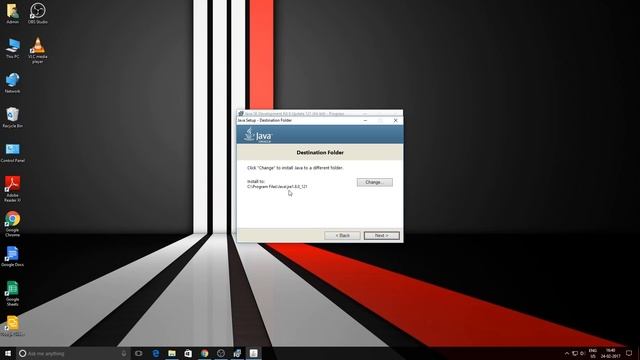
Task: Click the network tray icon
Action: pos(575,353)
